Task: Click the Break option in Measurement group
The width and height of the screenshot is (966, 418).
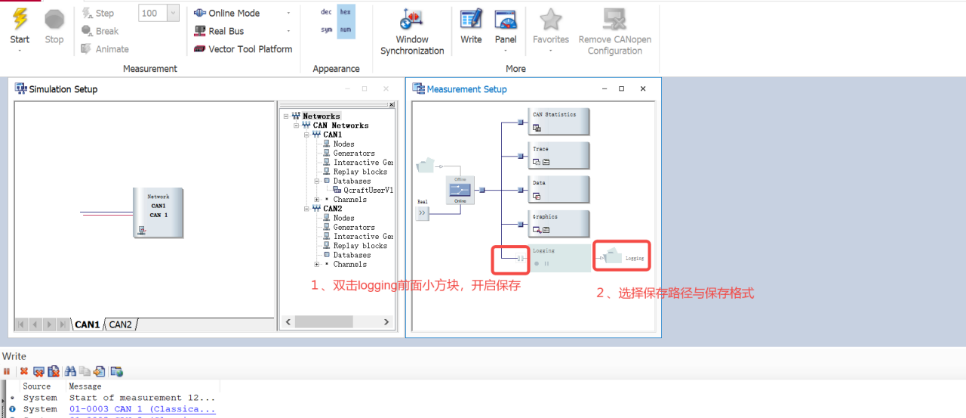Action: pyautogui.click(x=100, y=31)
